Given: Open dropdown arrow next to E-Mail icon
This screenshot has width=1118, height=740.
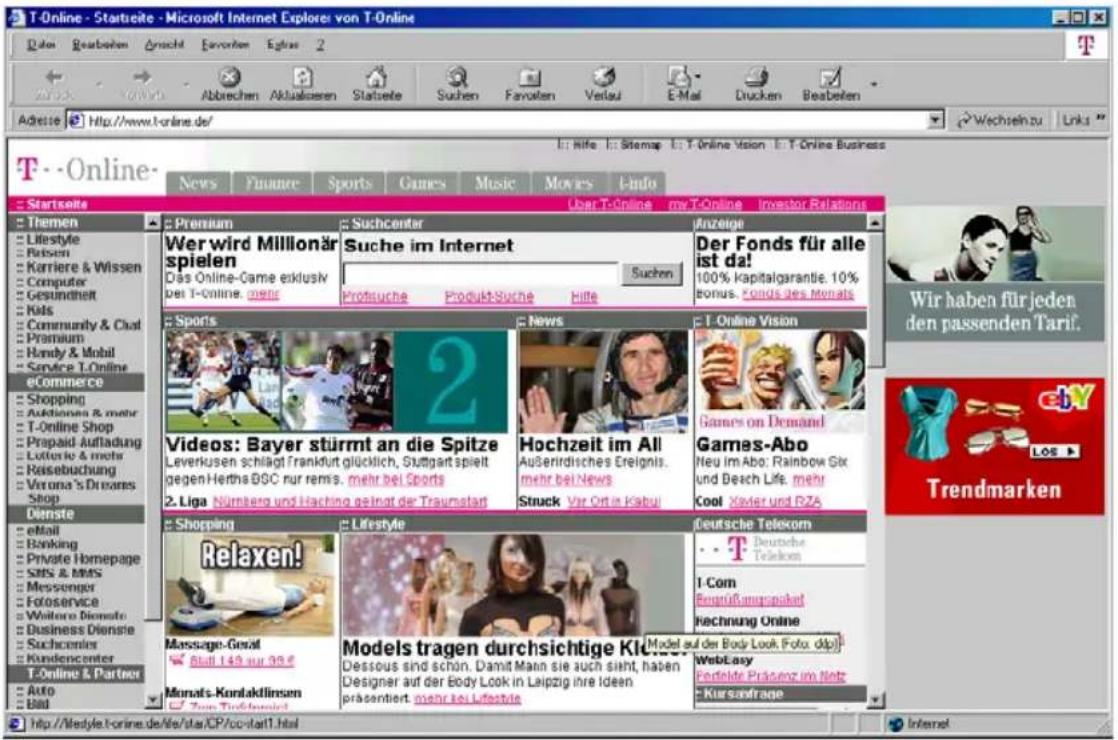Looking at the screenshot, I should click(698, 76).
